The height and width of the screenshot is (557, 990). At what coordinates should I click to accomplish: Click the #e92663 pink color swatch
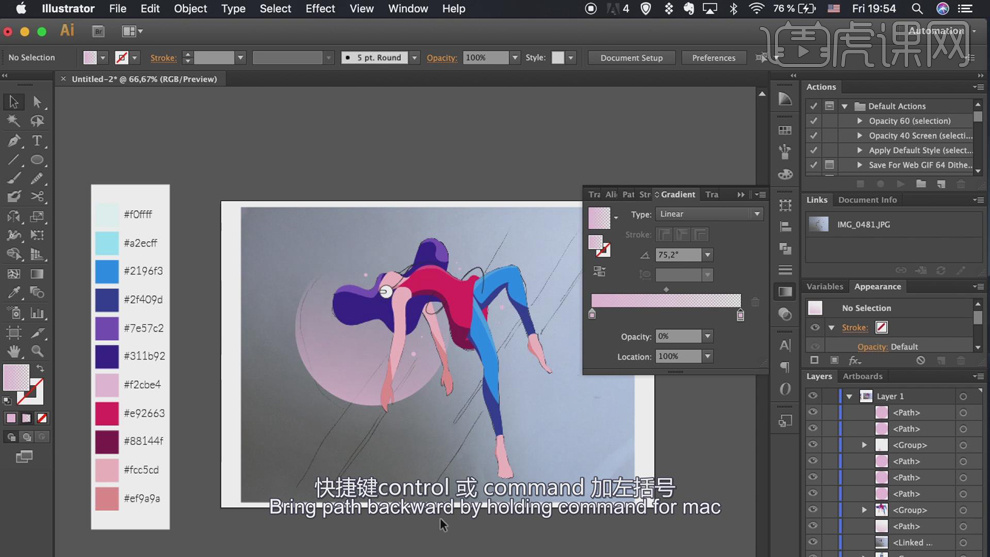107,413
